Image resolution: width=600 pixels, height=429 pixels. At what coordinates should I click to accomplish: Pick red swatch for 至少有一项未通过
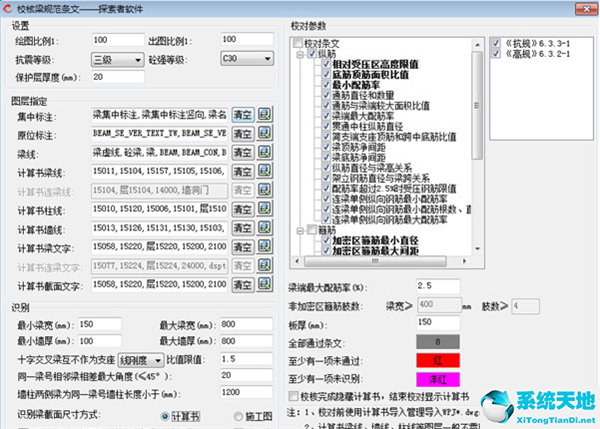point(438,360)
